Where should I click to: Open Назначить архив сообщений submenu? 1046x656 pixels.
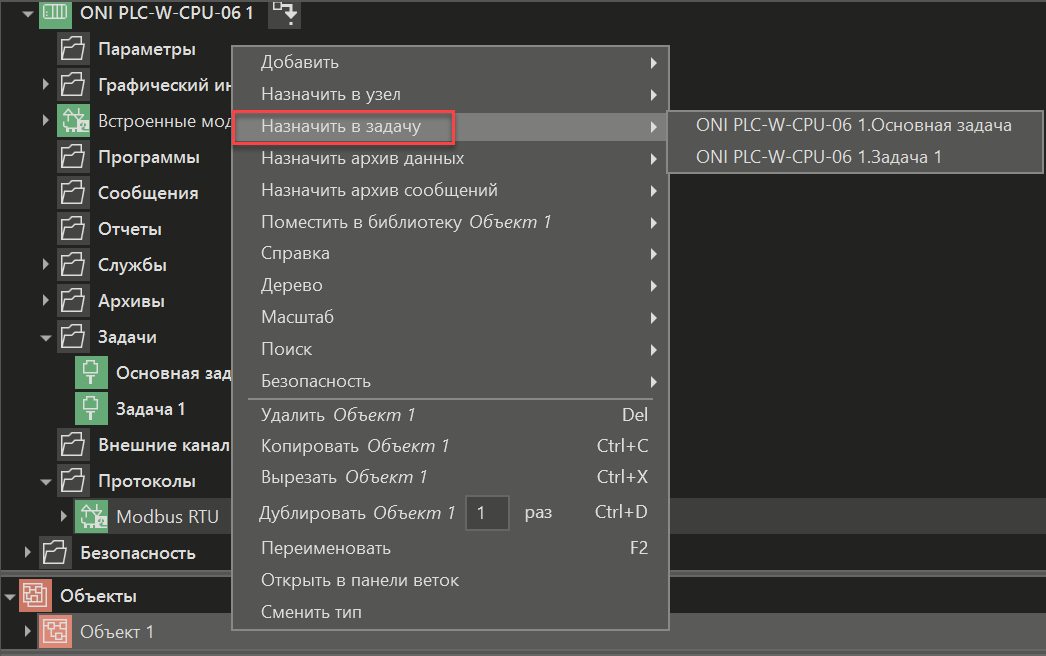[x=450, y=191]
